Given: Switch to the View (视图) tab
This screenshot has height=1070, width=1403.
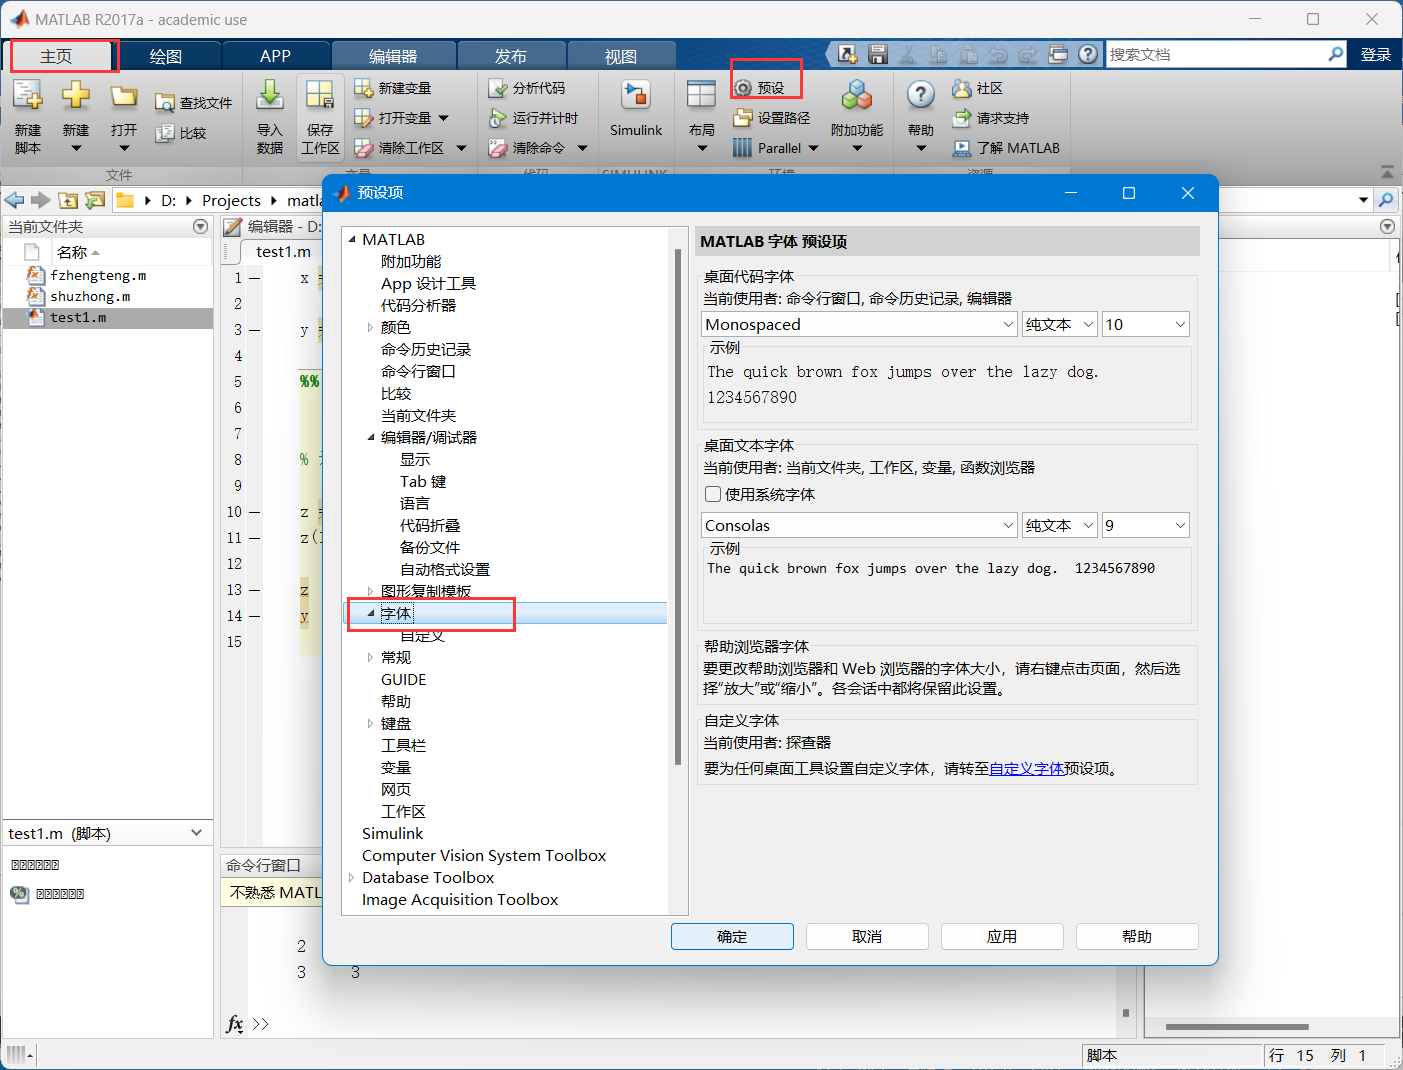Looking at the screenshot, I should [x=621, y=56].
